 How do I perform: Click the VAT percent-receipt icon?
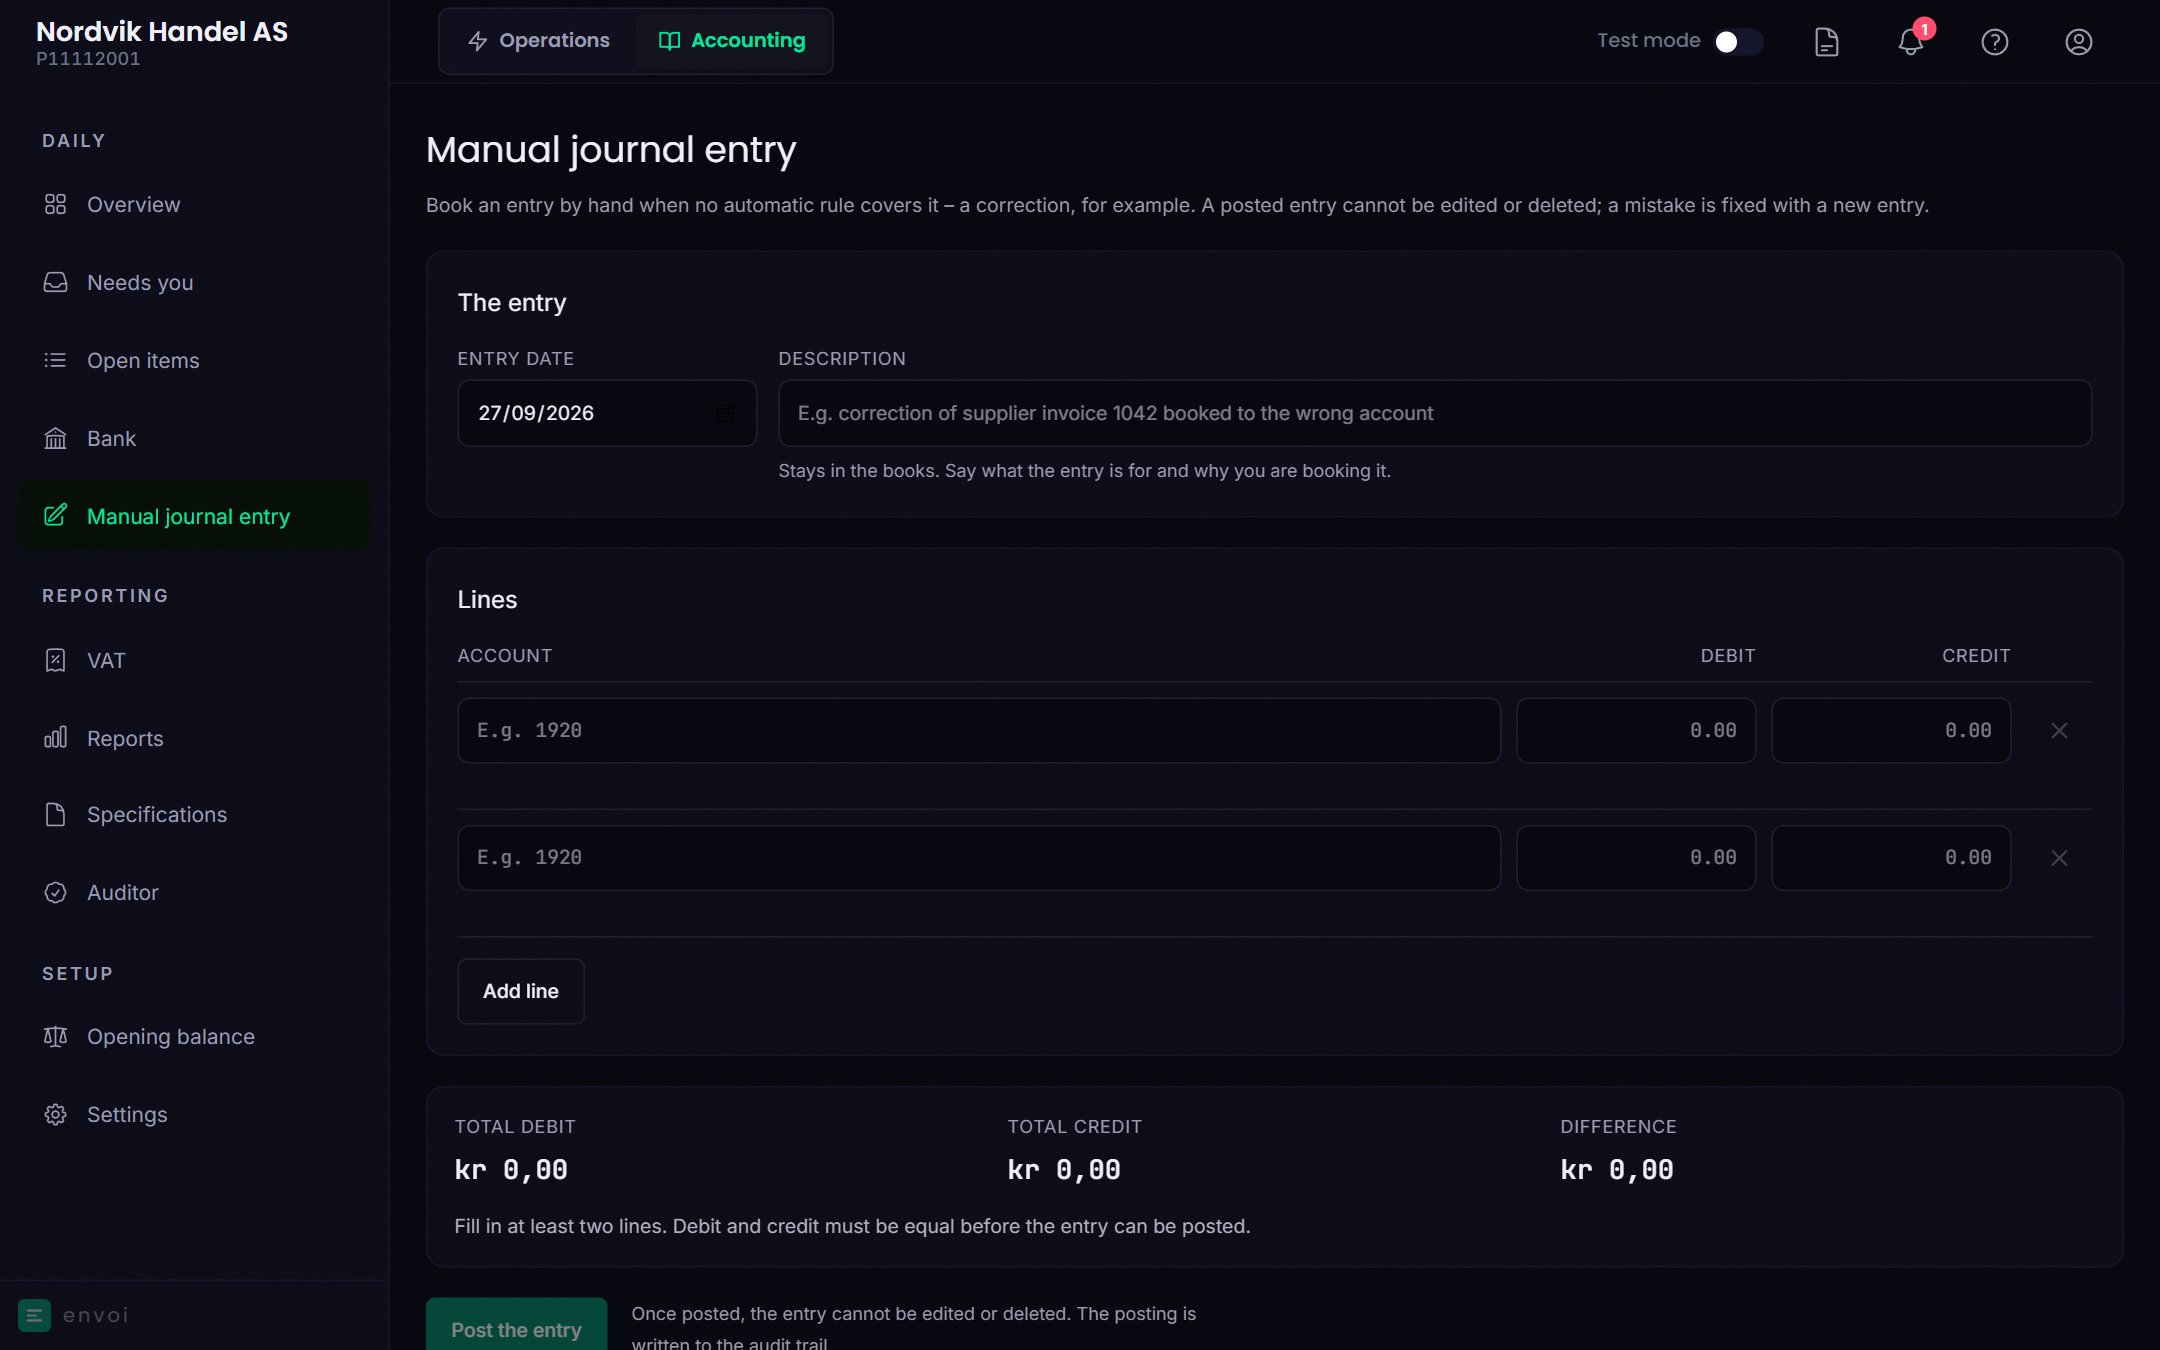pyautogui.click(x=55, y=660)
